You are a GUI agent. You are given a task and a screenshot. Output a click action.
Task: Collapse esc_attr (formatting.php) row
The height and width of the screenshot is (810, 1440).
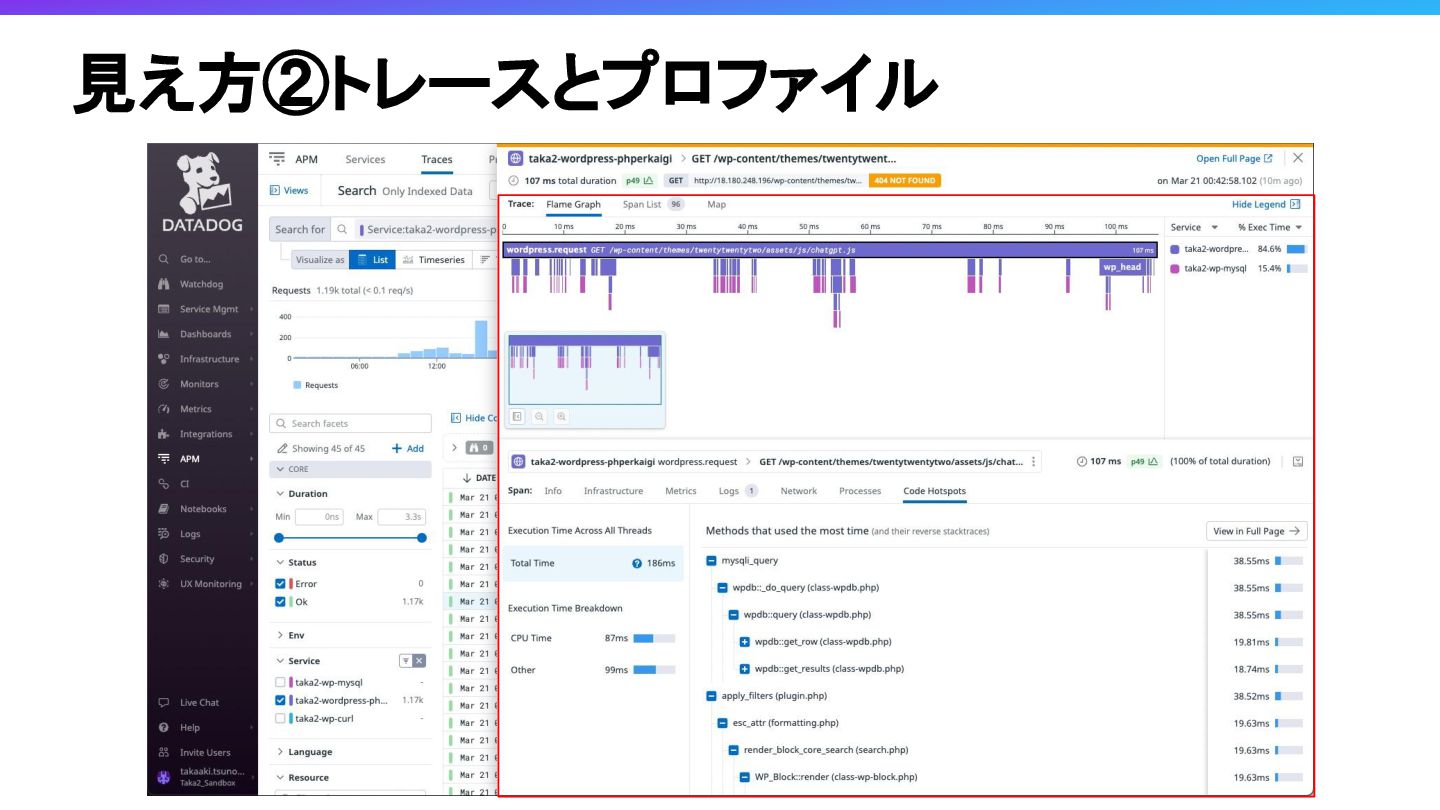click(723, 723)
